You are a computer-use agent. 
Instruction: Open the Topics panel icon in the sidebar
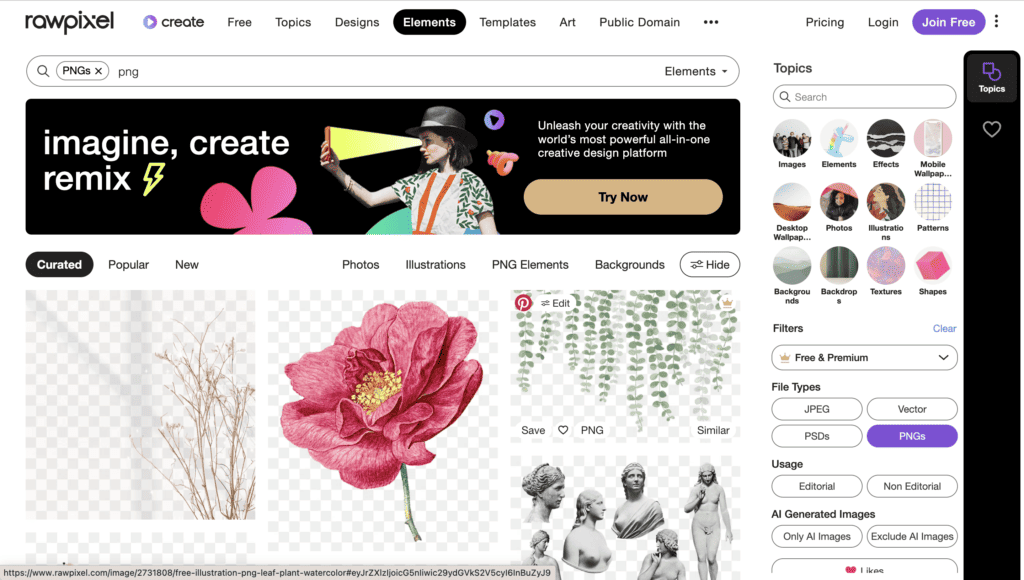(991, 77)
